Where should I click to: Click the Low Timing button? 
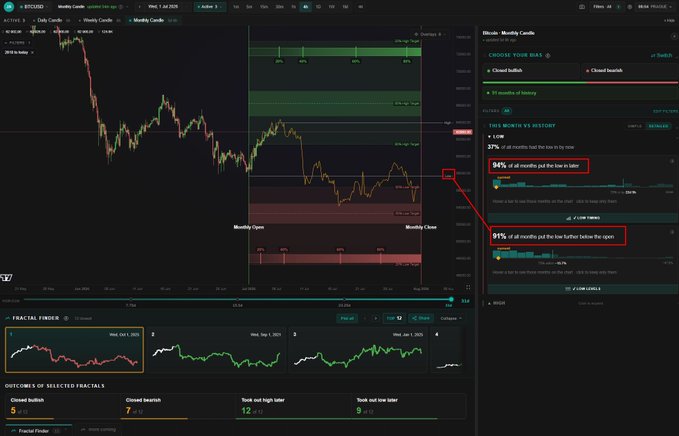coord(583,218)
